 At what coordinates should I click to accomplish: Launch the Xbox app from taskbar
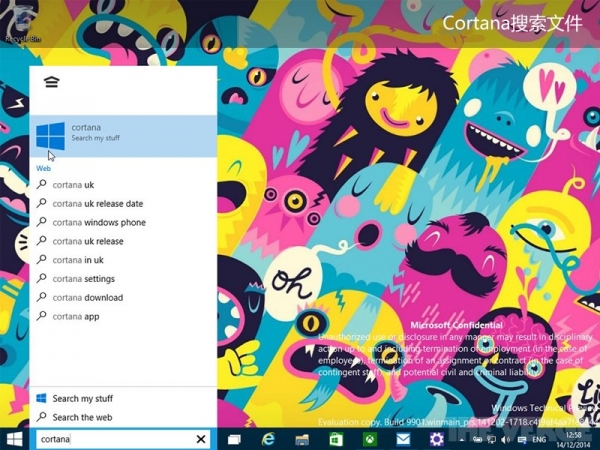click(370, 439)
